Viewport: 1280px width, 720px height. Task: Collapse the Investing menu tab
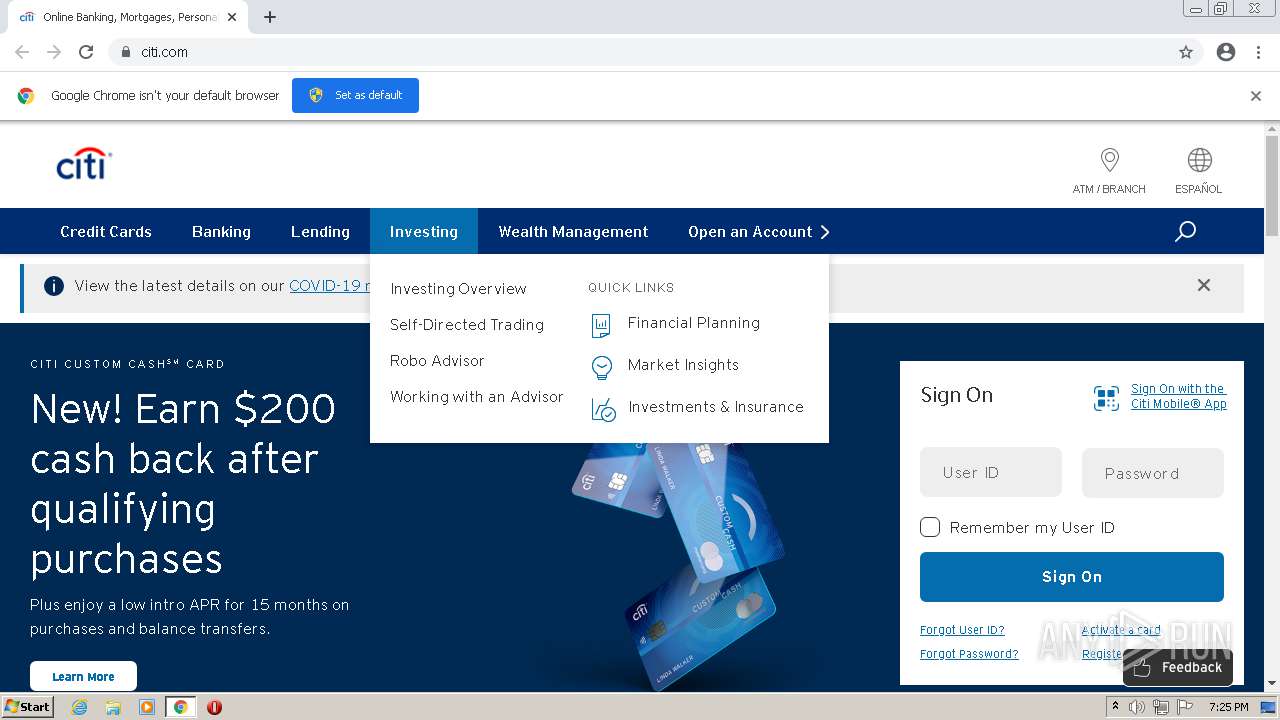click(424, 232)
